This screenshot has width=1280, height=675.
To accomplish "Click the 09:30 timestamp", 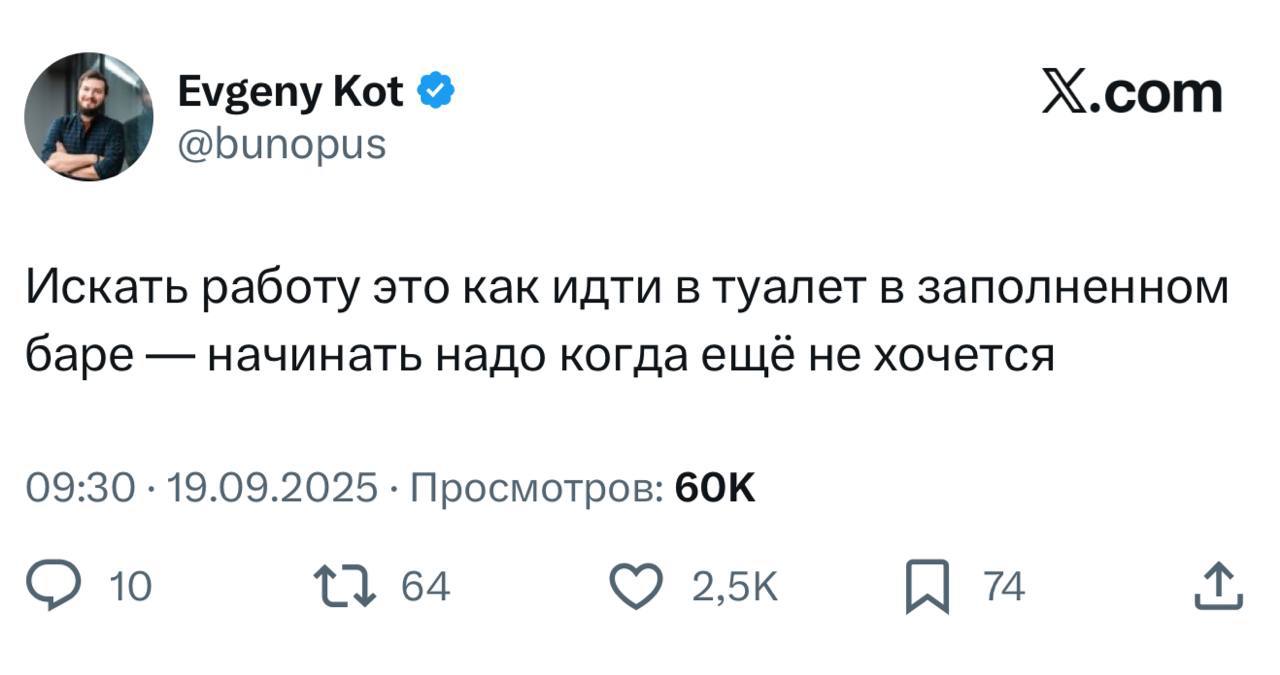I will point(80,489).
